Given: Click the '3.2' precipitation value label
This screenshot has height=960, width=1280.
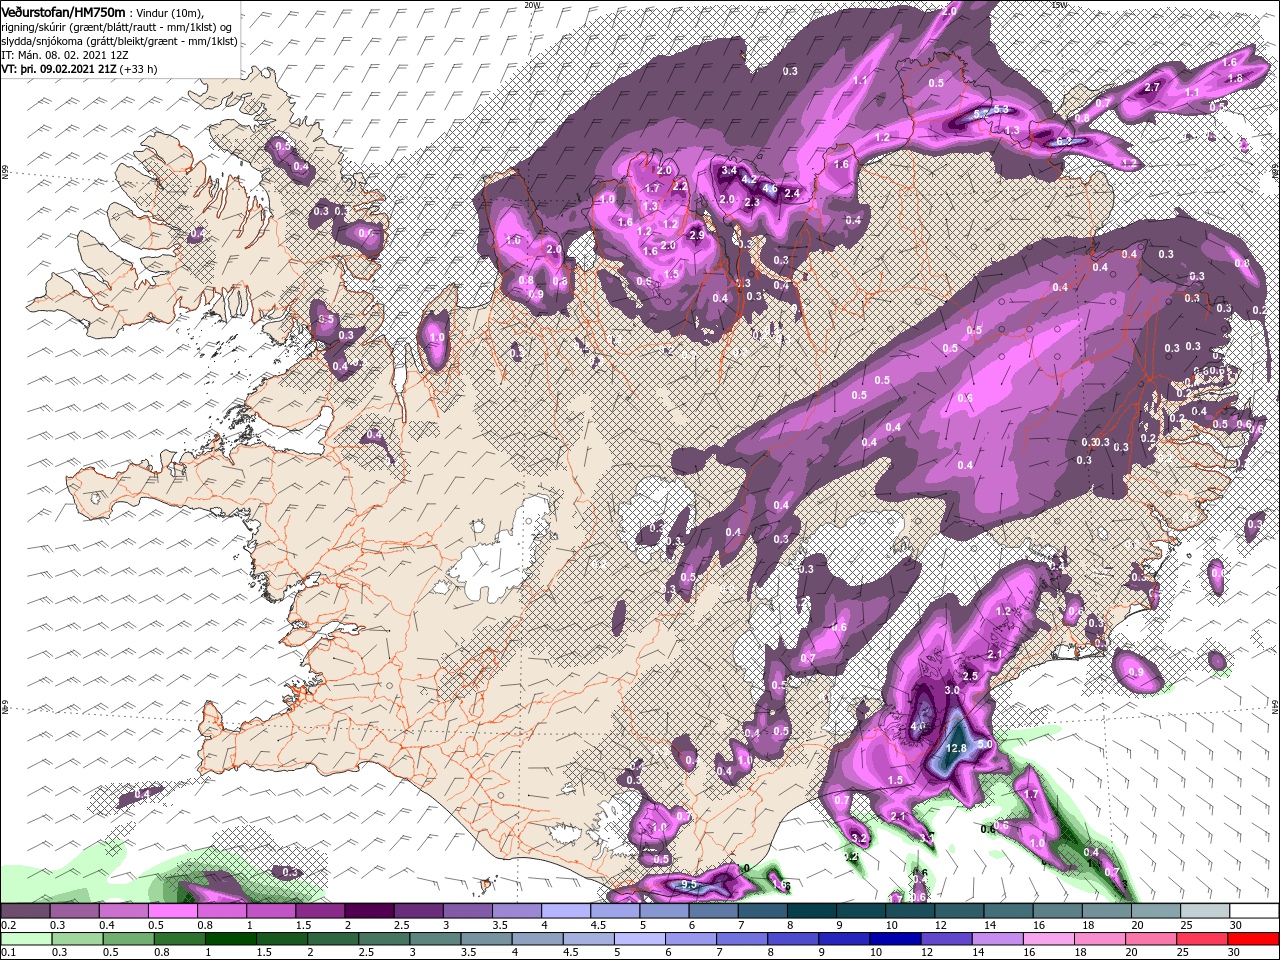Looking at the screenshot, I should [859, 838].
